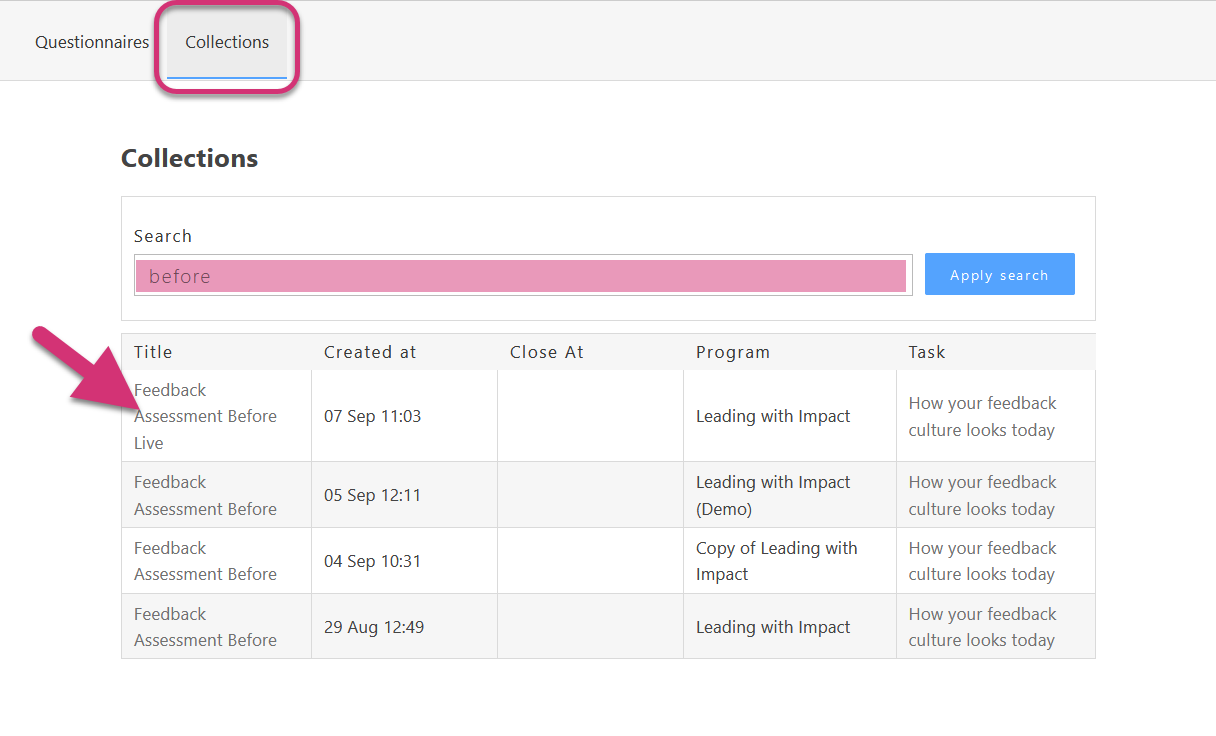Open the Copy of Leading with Impact program
Image resolution: width=1216 pixels, height=736 pixels.
click(x=776, y=561)
